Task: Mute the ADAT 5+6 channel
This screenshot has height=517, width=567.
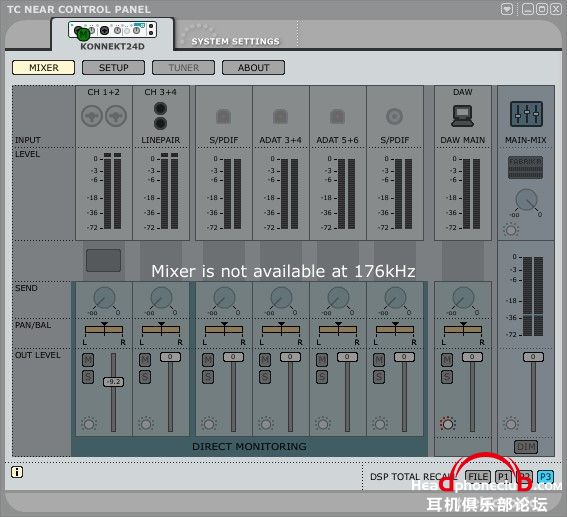Action: point(322,360)
